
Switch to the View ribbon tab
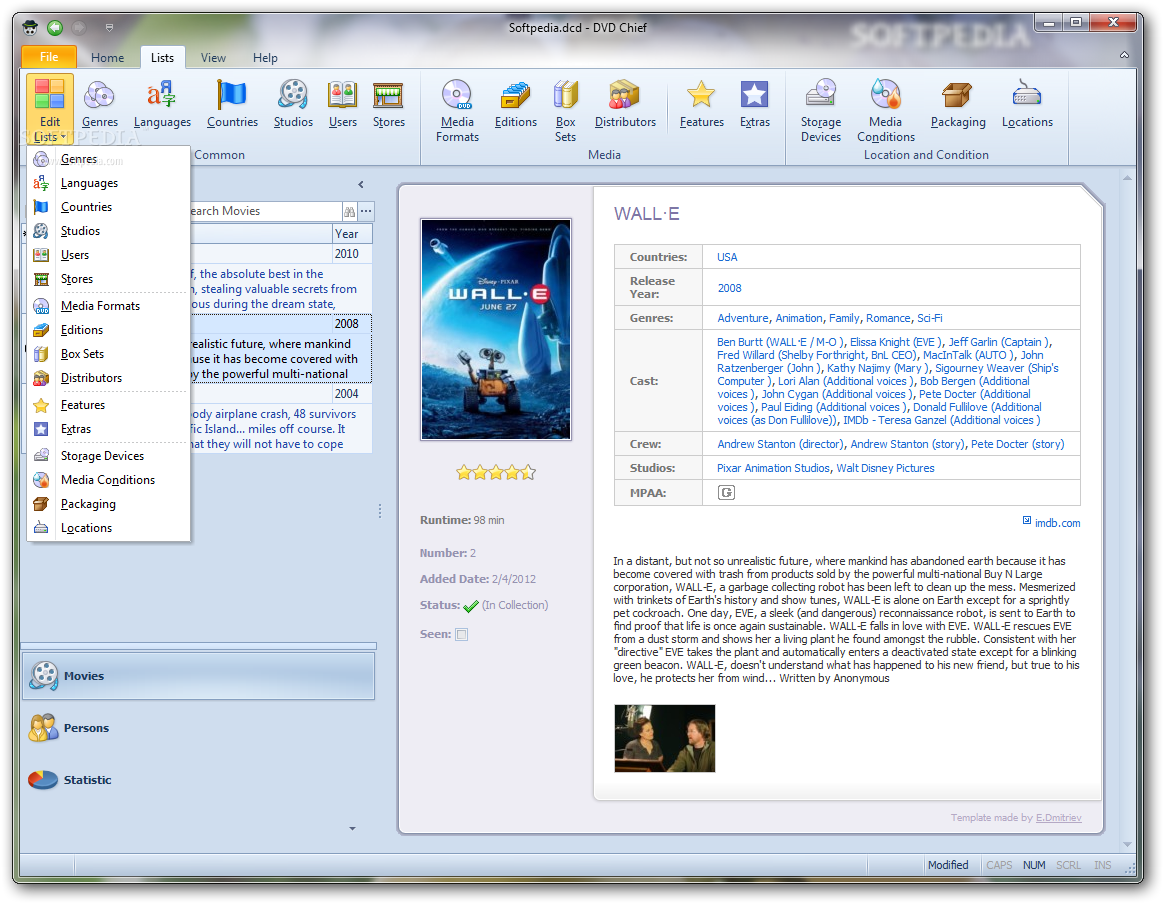click(x=213, y=57)
